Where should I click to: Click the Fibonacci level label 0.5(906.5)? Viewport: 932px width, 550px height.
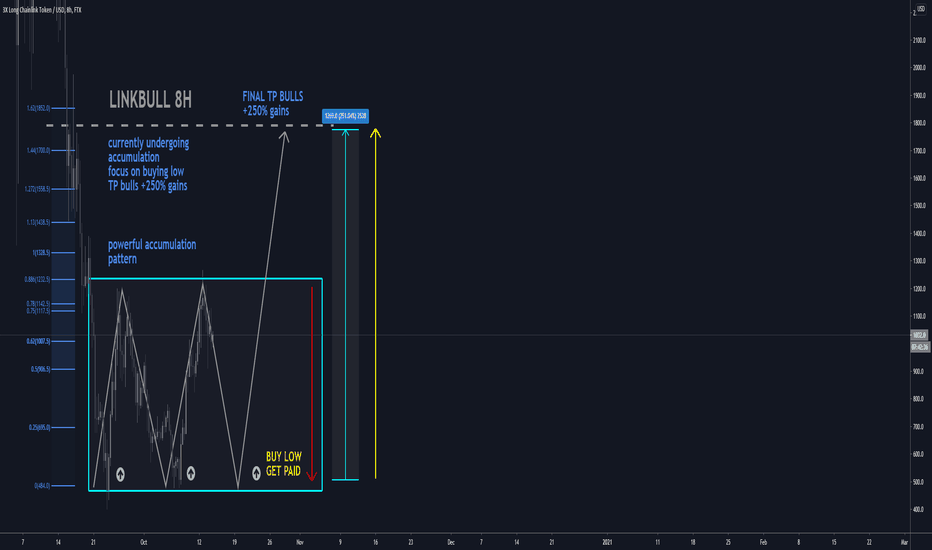click(40, 369)
